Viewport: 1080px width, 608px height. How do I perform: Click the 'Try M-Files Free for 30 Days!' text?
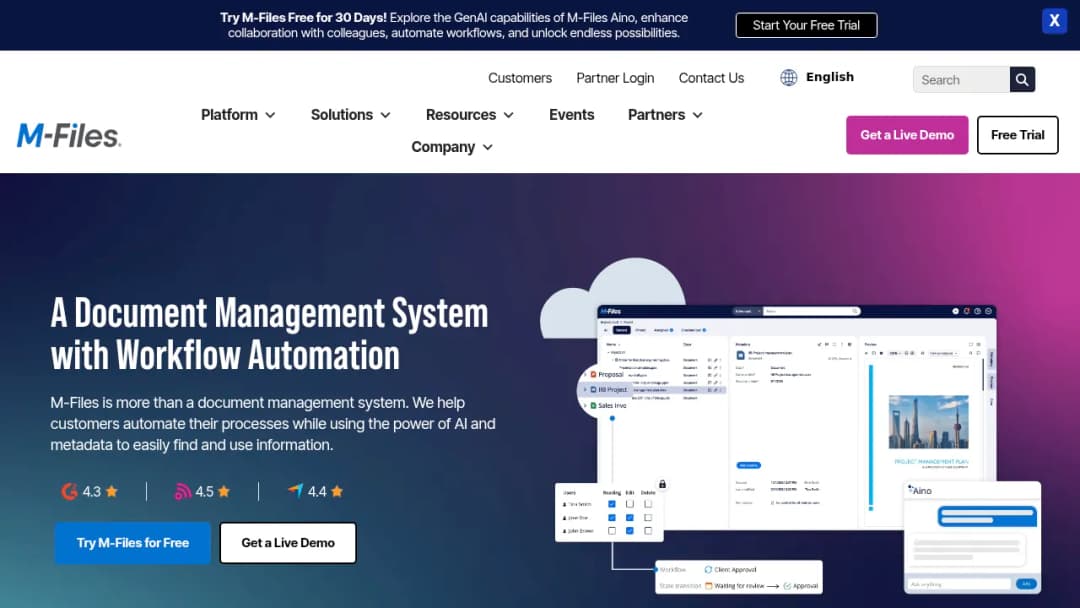point(303,17)
